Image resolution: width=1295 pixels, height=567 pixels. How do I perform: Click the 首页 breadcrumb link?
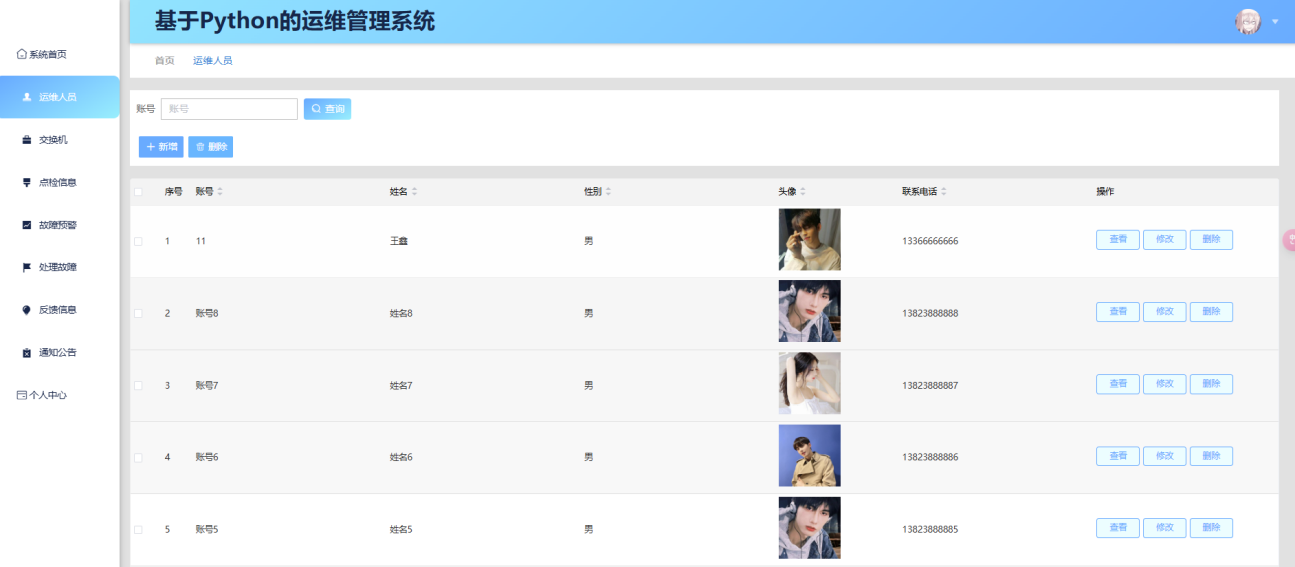[x=164, y=61]
